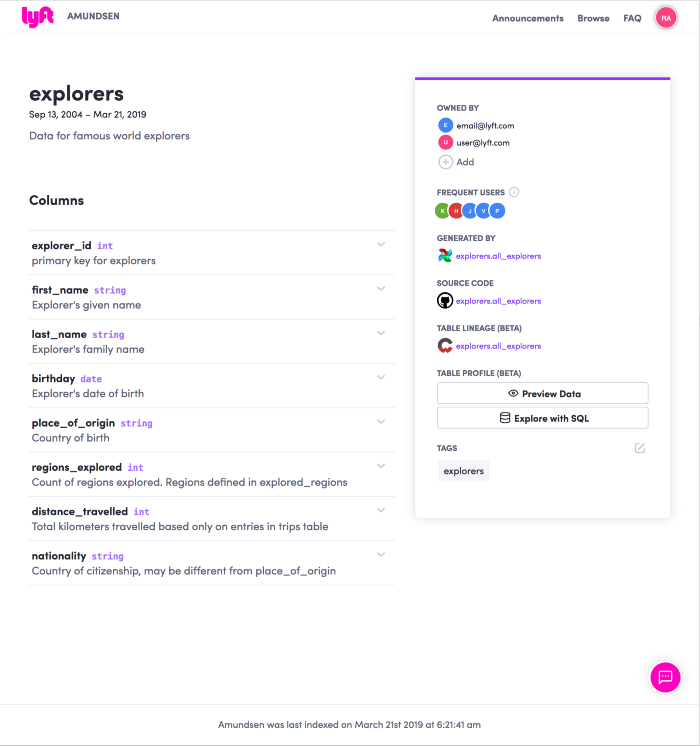This screenshot has width=700, height=746.
Task: Click the frequent users info icon
Action: pyautogui.click(x=514, y=192)
